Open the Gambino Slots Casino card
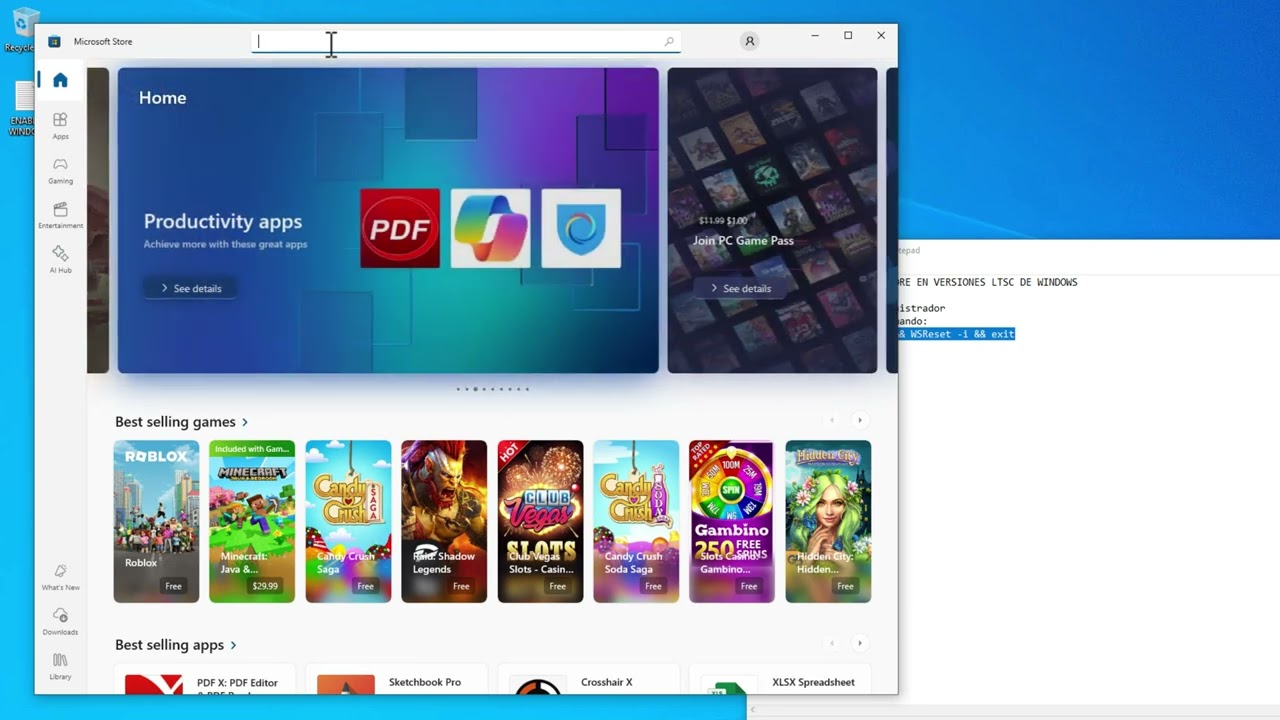1280x720 pixels. [x=732, y=521]
